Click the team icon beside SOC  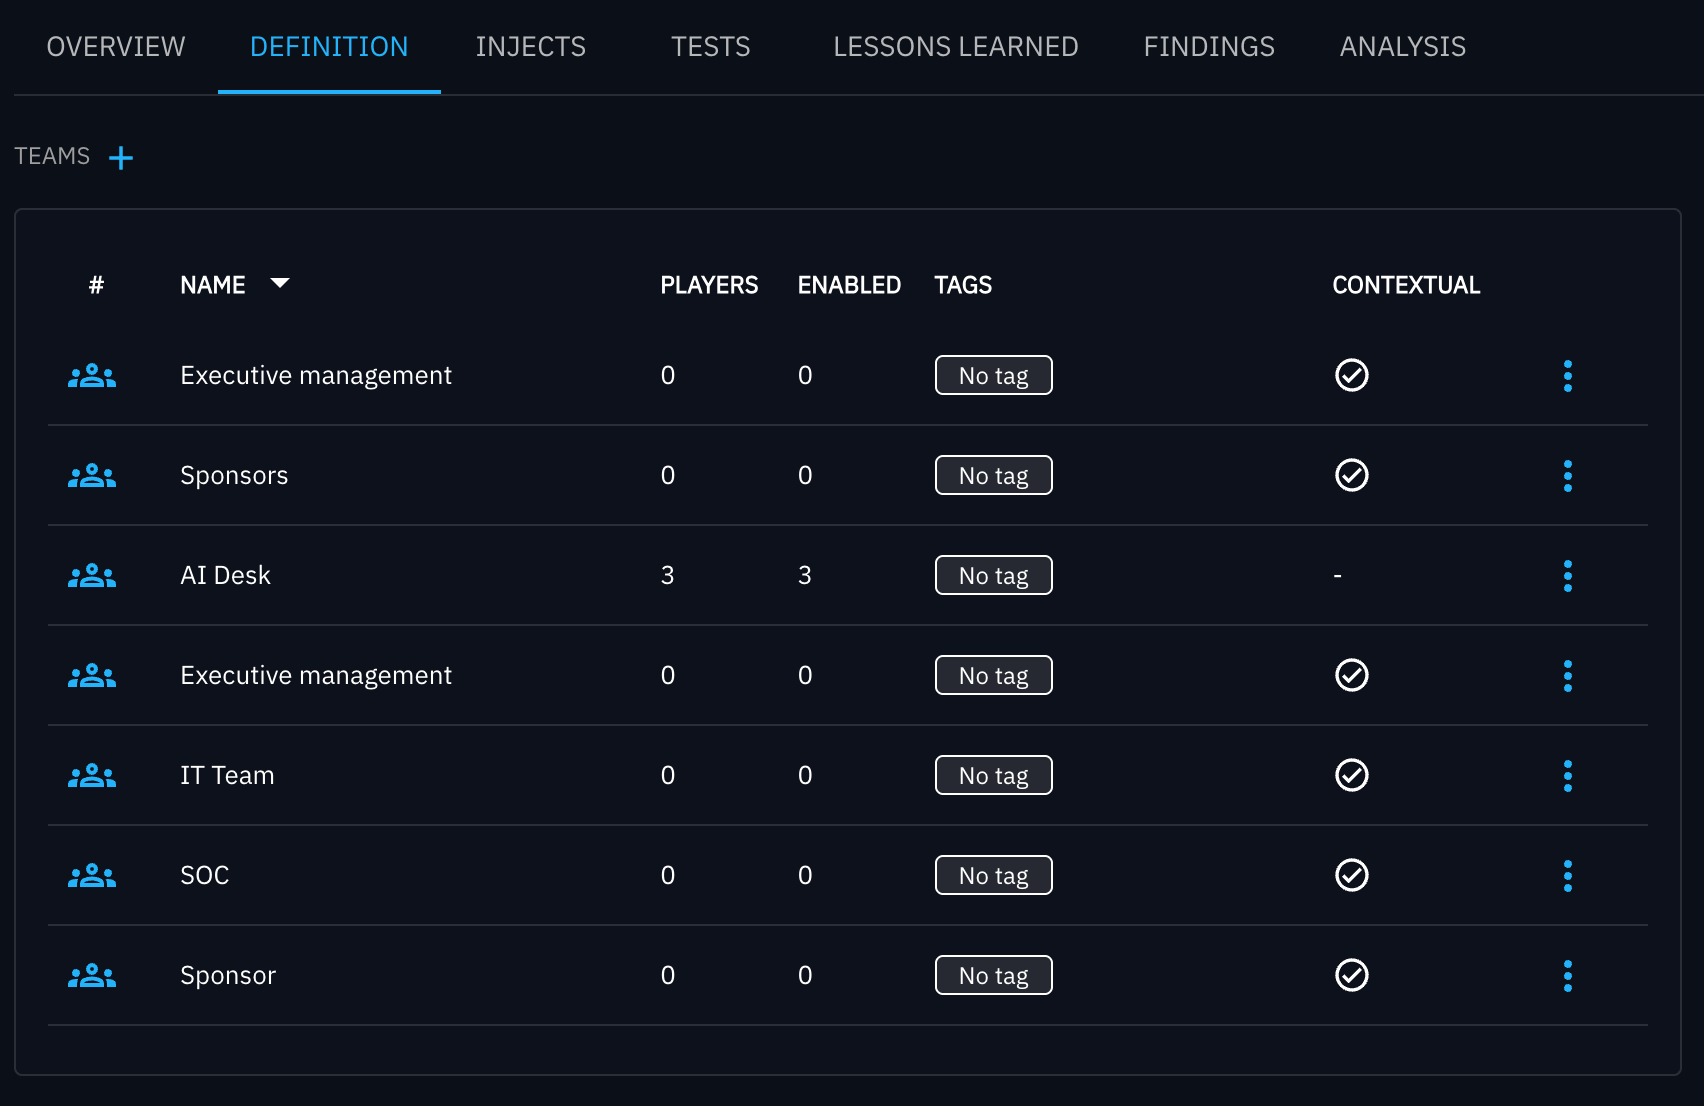tap(92, 876)
